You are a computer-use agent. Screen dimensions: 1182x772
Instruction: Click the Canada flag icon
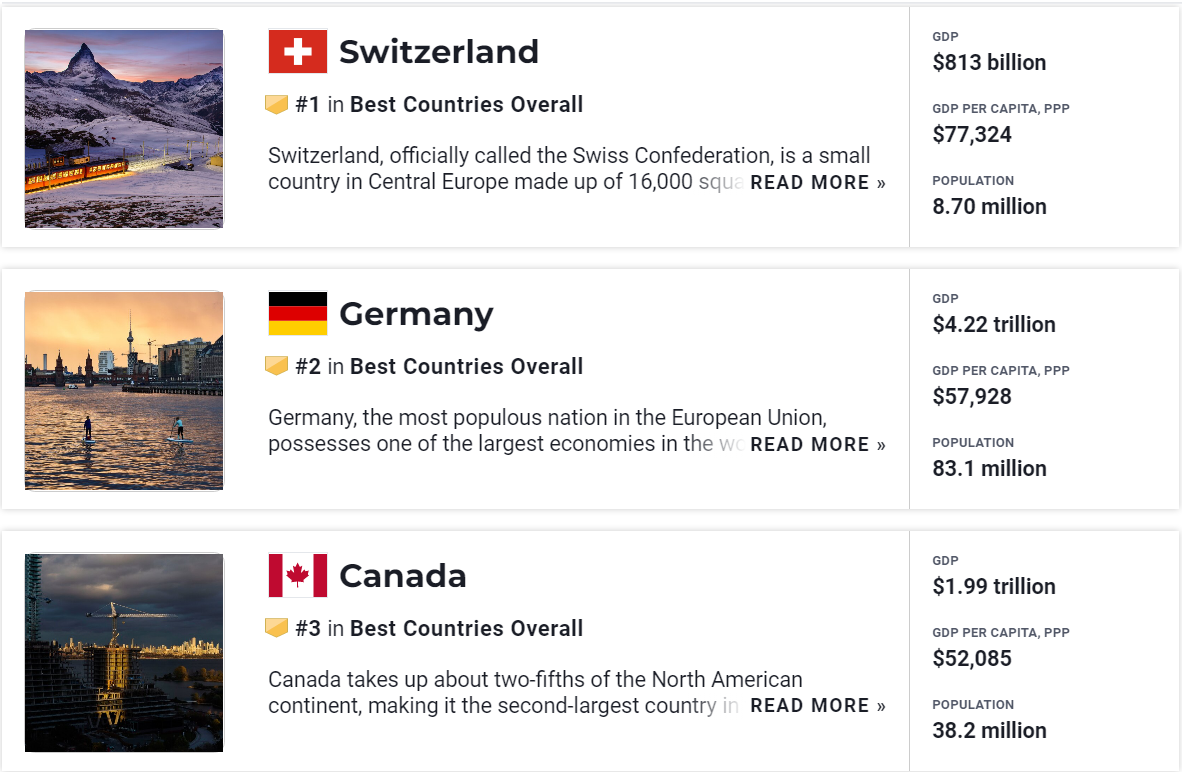(x=298, y=575)
